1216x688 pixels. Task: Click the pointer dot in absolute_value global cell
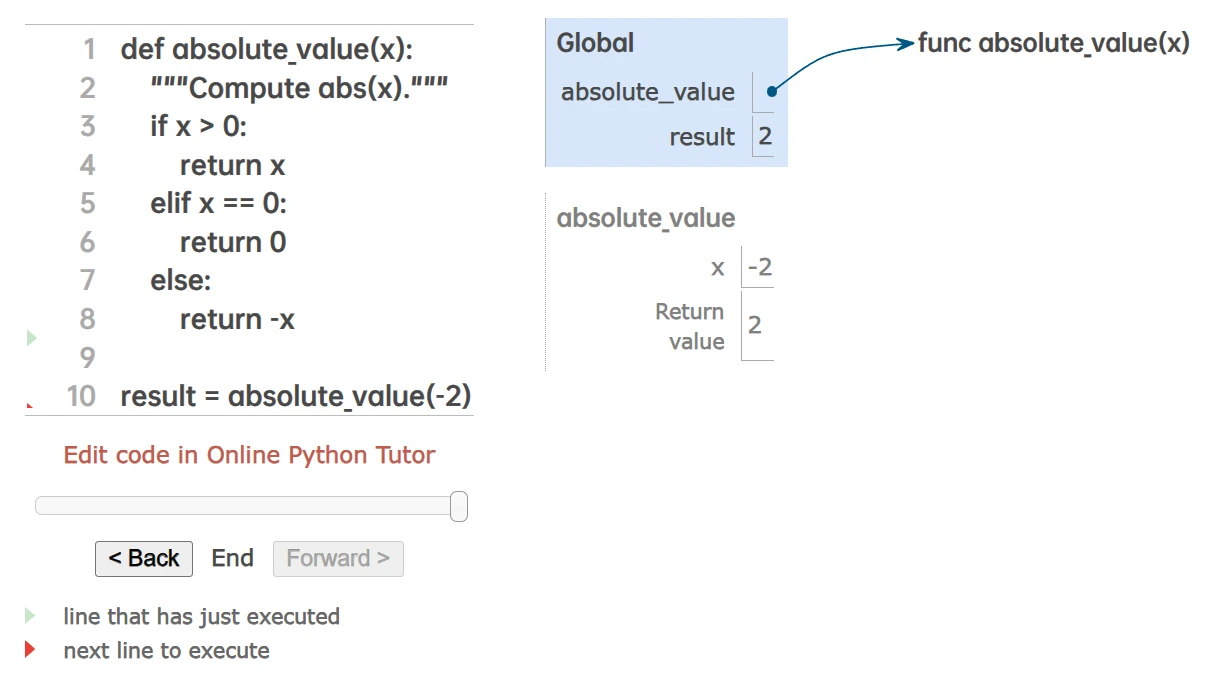pos(771,92)
